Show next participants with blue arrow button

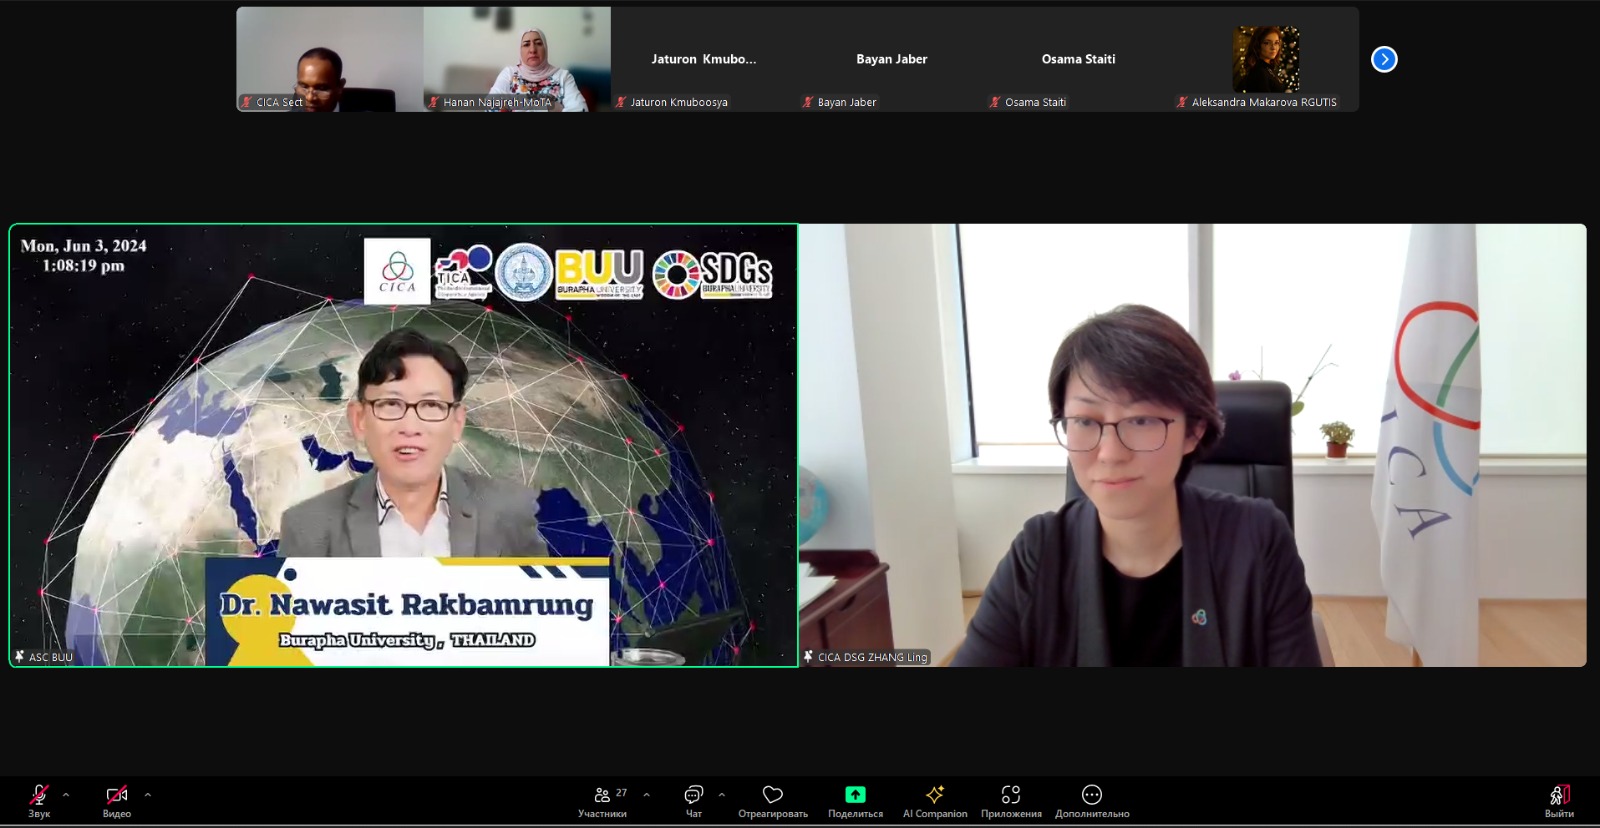point(1384,59)
